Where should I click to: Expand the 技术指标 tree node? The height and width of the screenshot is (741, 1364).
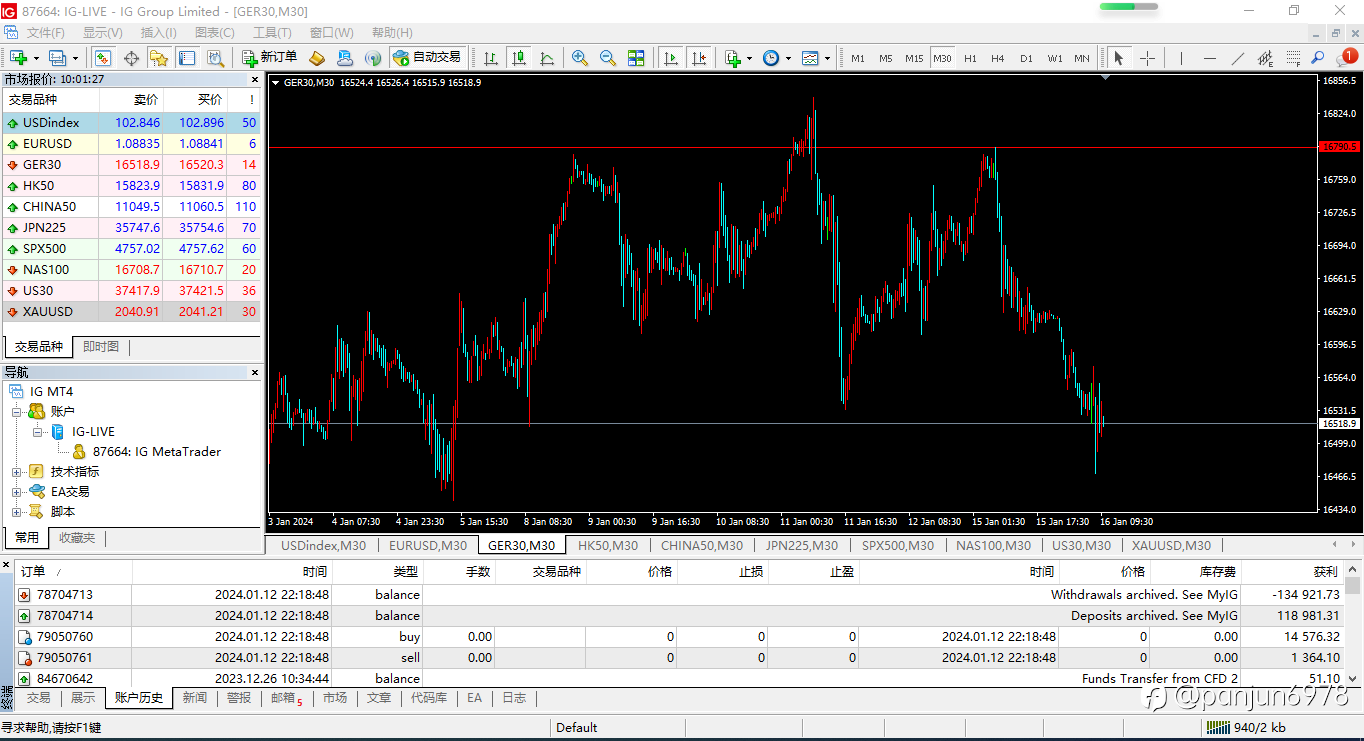point(17,471)
